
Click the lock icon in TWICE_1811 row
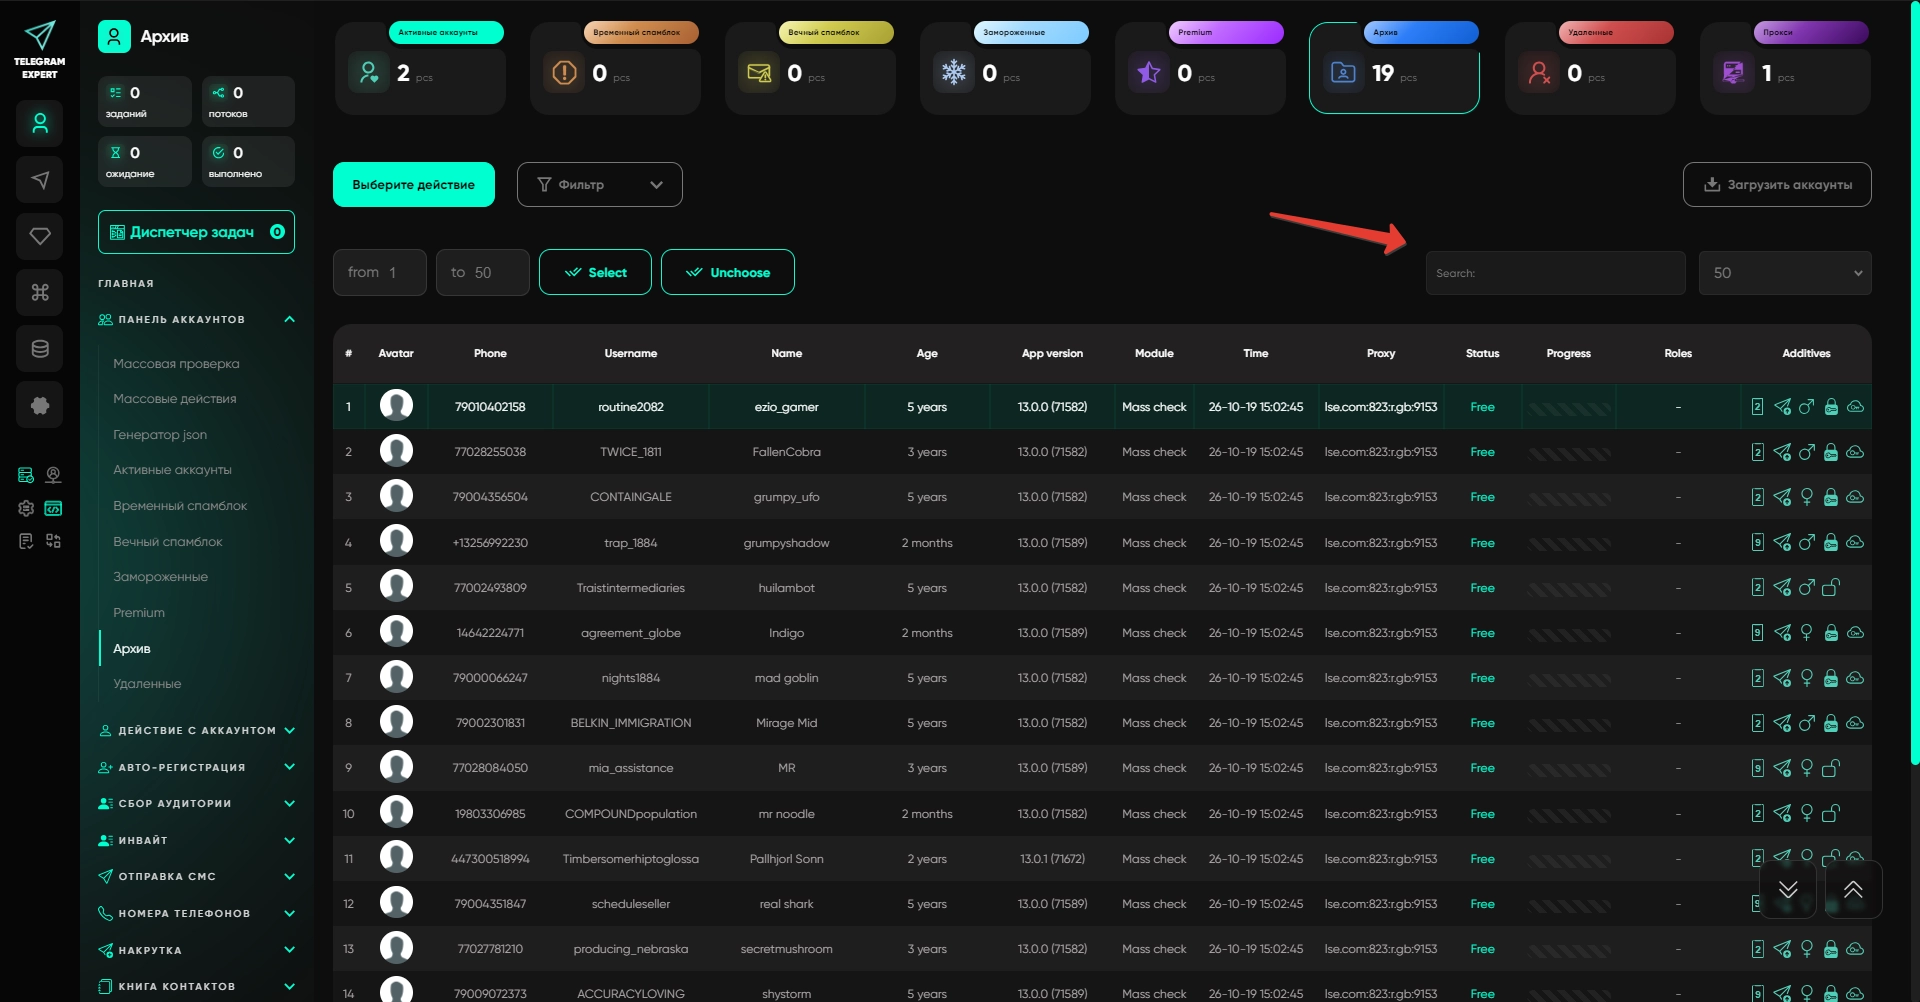pos(1831,452)
